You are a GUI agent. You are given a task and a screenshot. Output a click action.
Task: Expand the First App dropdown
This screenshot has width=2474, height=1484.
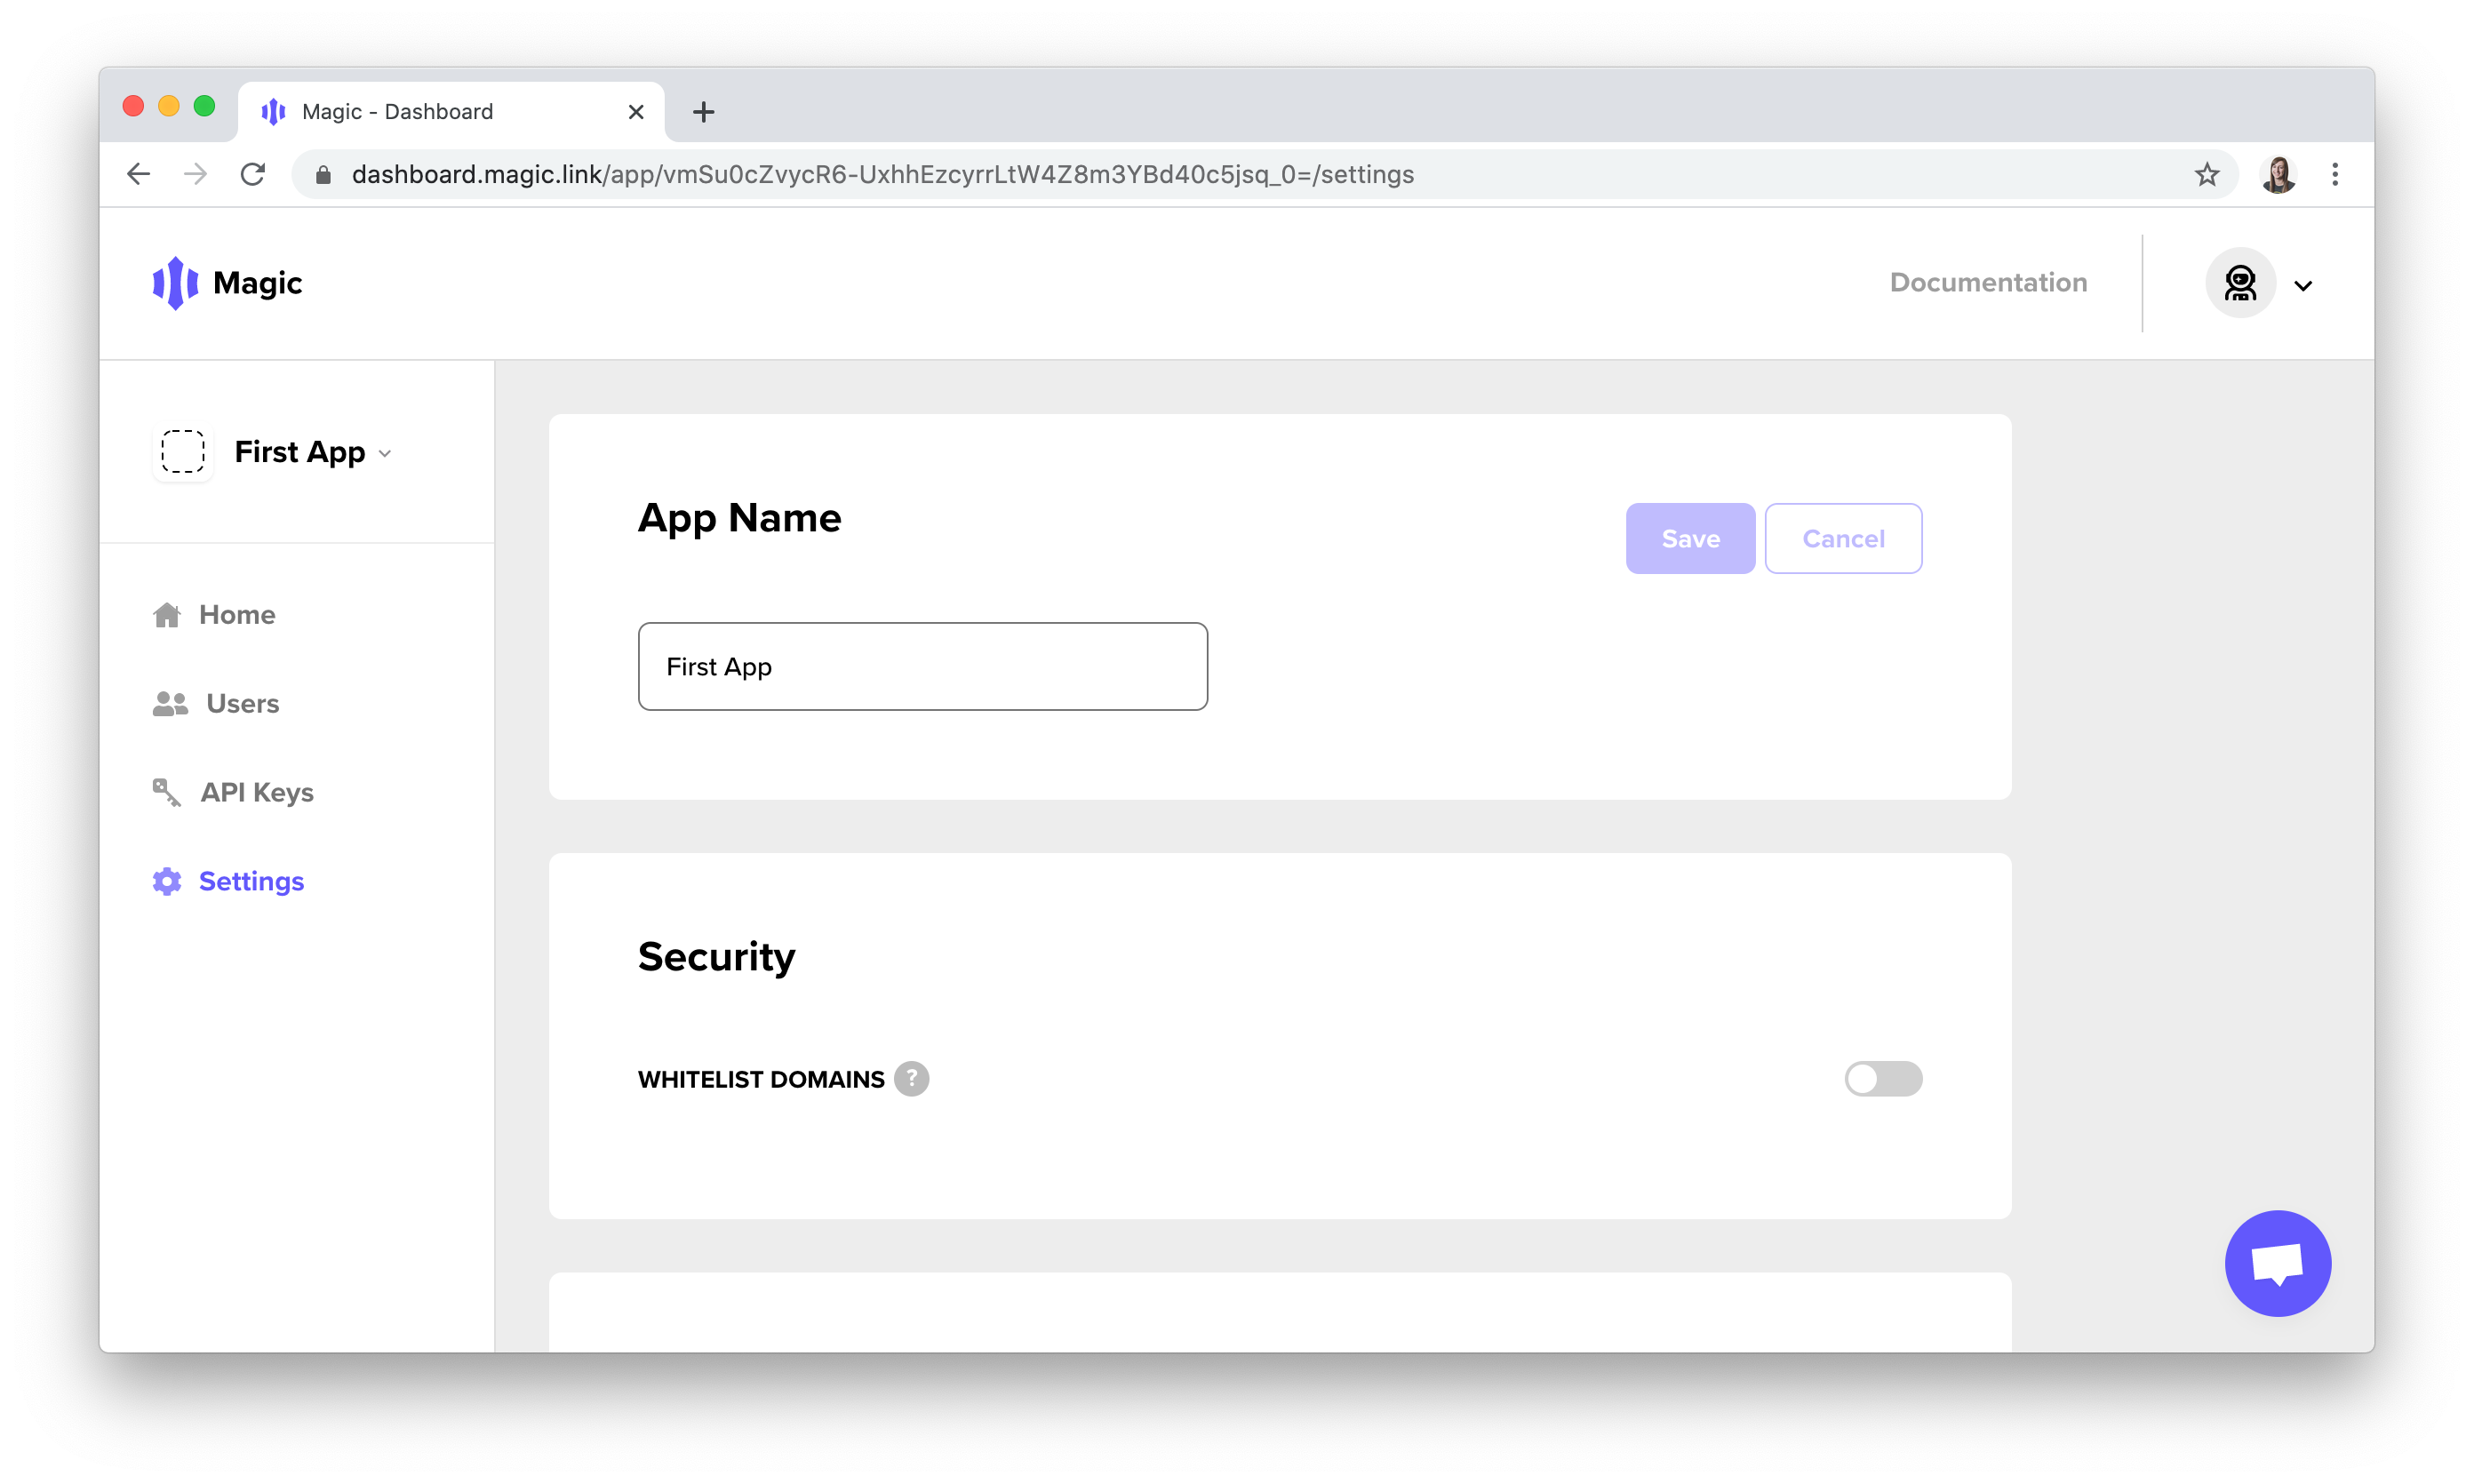click(x=386, y=453)
